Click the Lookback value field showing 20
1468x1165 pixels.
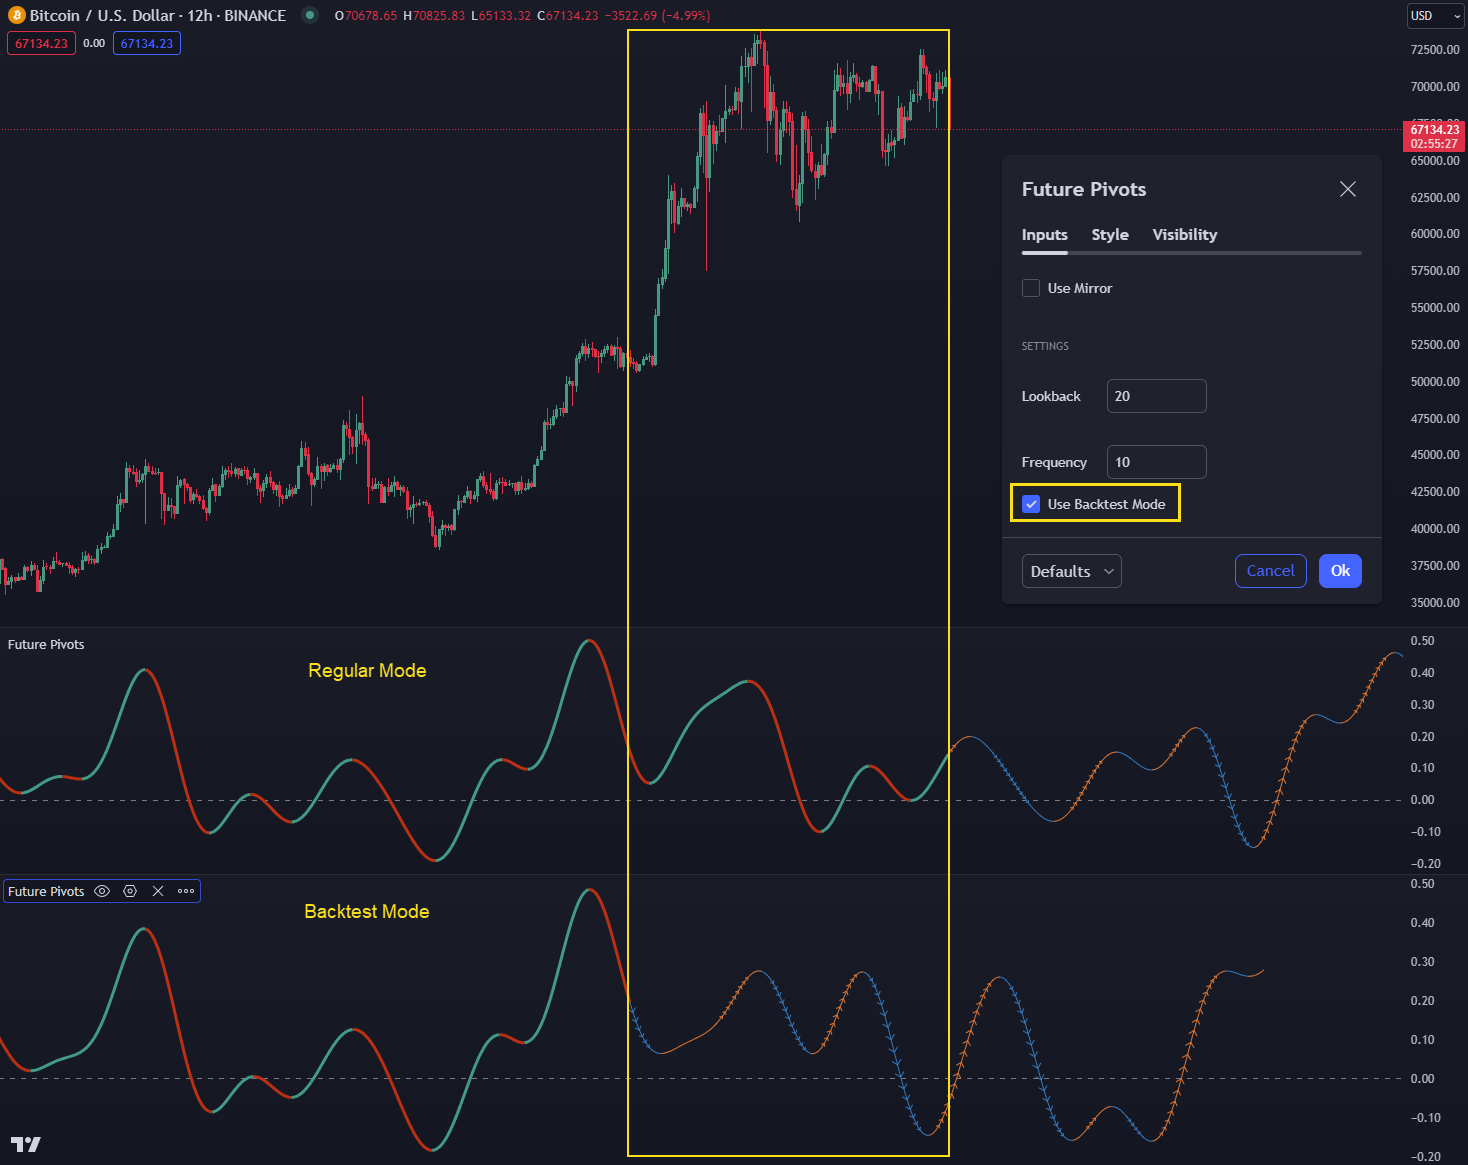pyautogui.click(x=1156, y=396)
